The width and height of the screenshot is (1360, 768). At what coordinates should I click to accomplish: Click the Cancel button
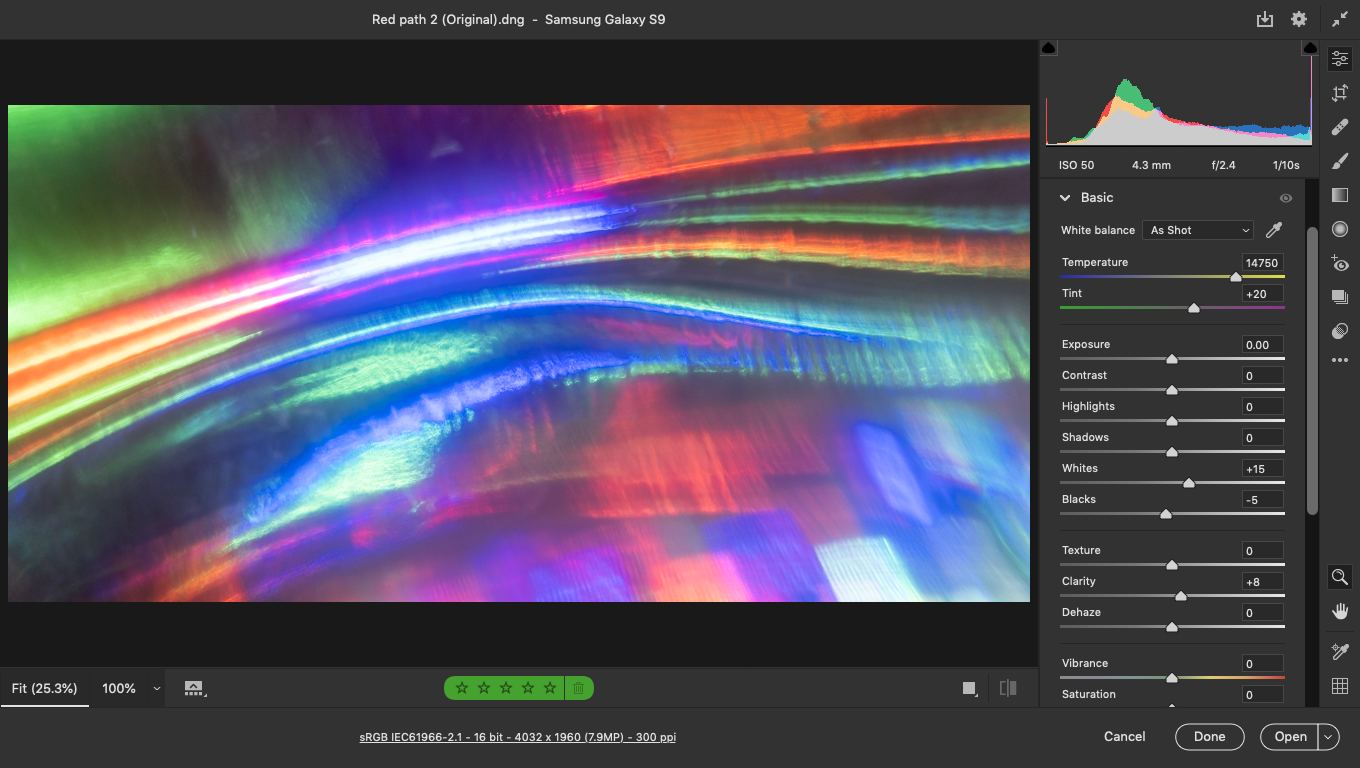click(1125, 736)
